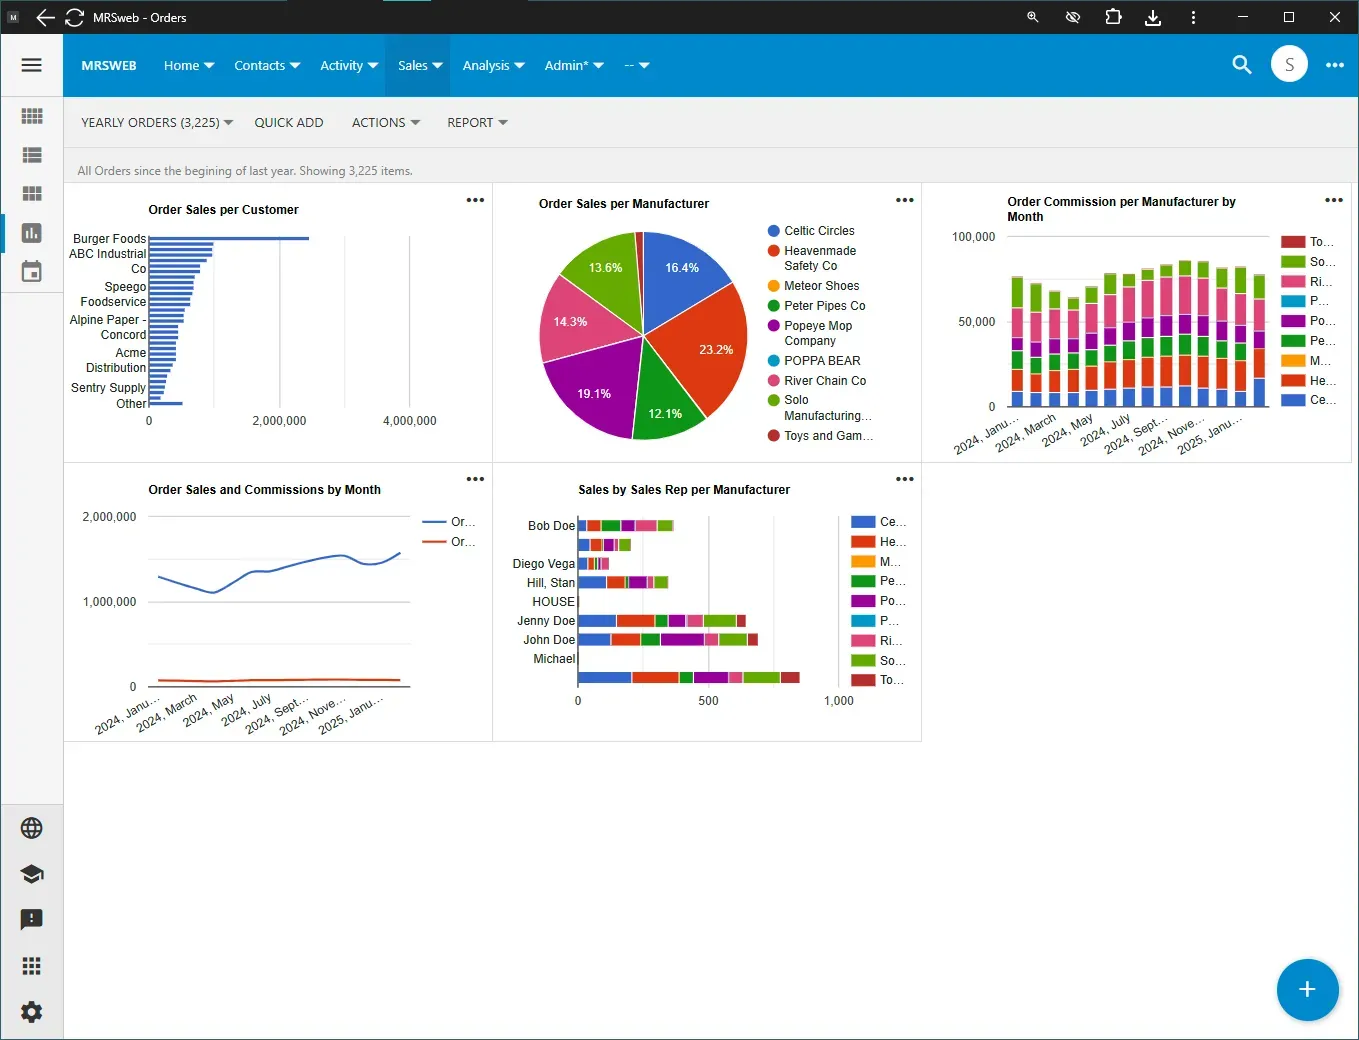Open the Contacts menu

pos(267,65)
